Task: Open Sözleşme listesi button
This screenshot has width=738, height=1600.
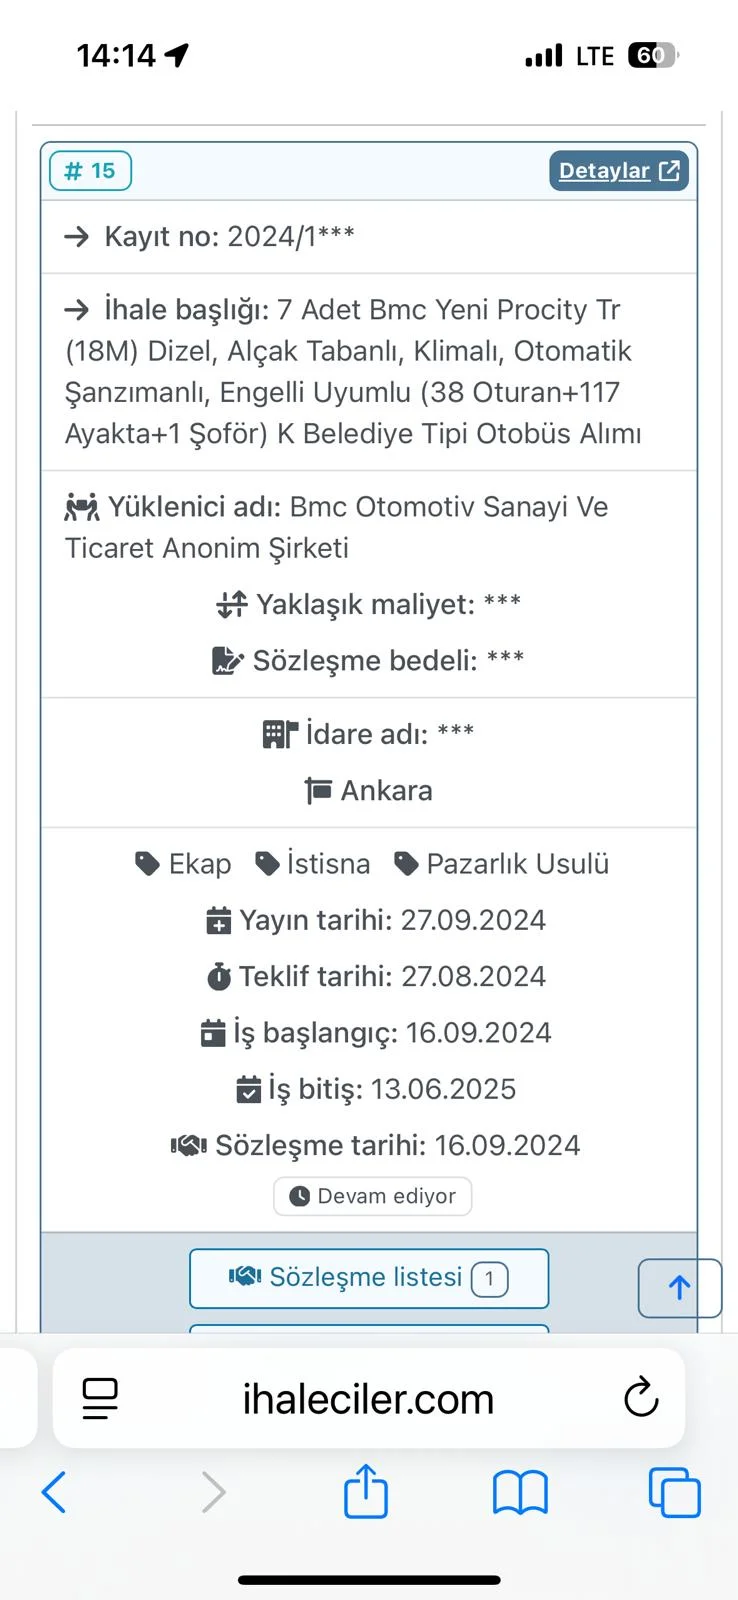Action: [x=368, y=1278]
